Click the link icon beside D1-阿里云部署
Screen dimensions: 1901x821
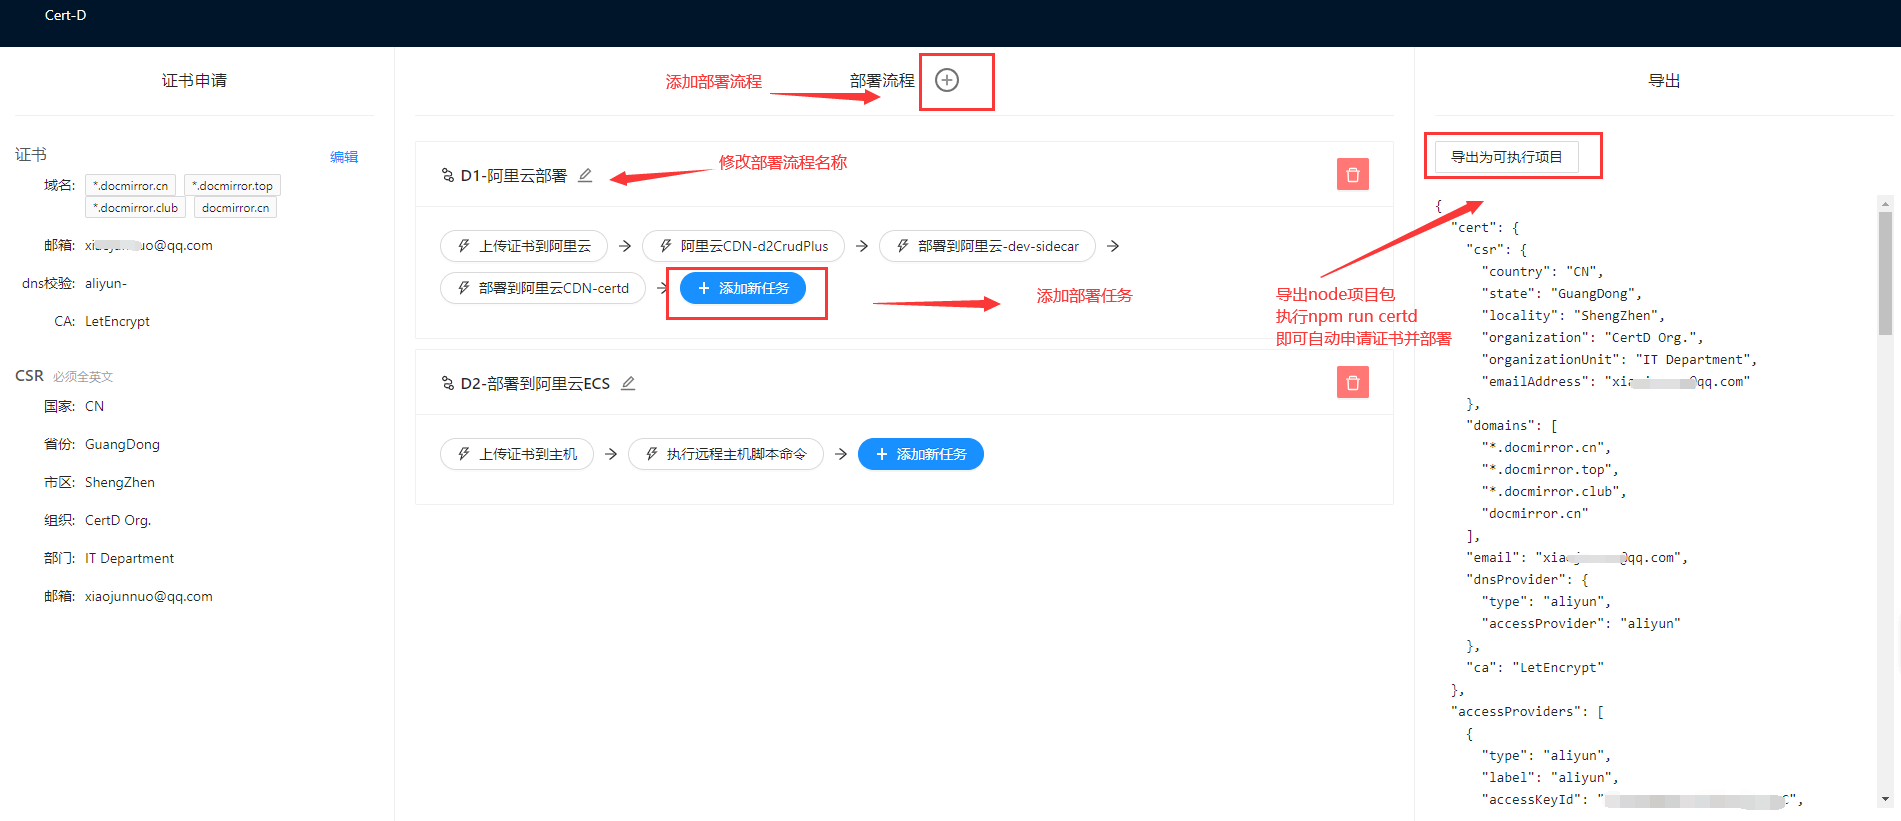point(448,175)
